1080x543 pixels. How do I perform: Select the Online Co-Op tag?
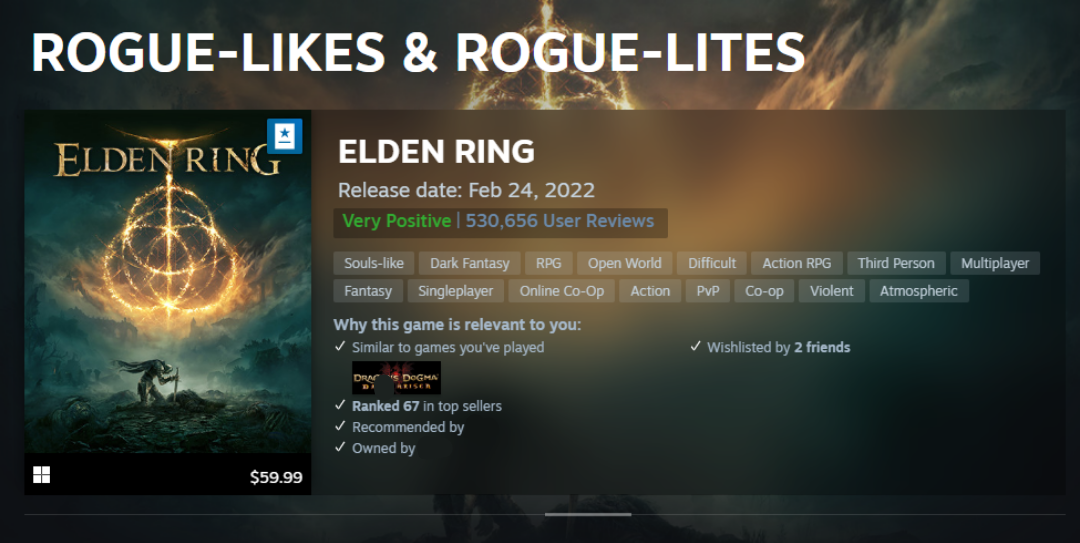[561, 291]
